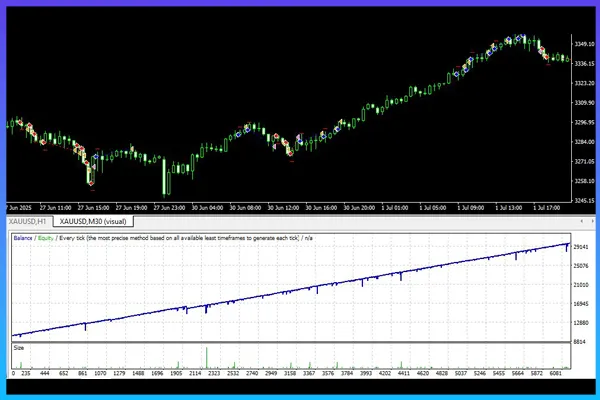Viewport: 600px width, 400px height.
Task: Click the 3349.10 price axis label
Action: point(583,44)
